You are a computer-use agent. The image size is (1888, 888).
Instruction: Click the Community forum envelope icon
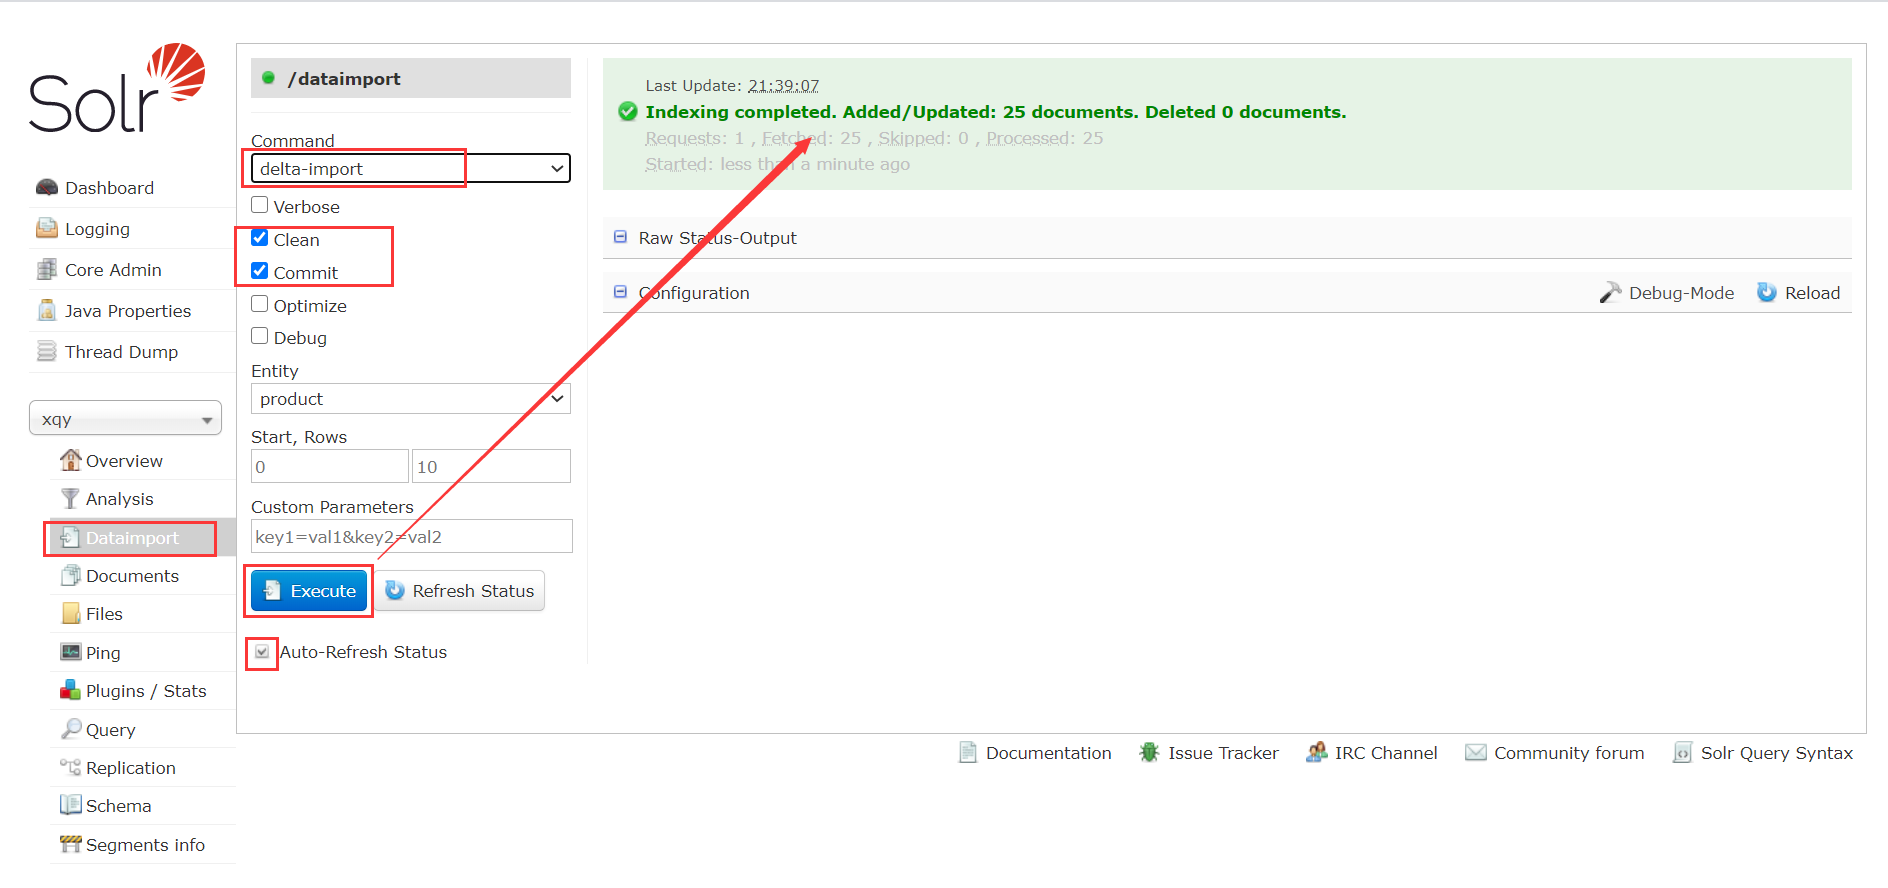[x=1475, y=752]
